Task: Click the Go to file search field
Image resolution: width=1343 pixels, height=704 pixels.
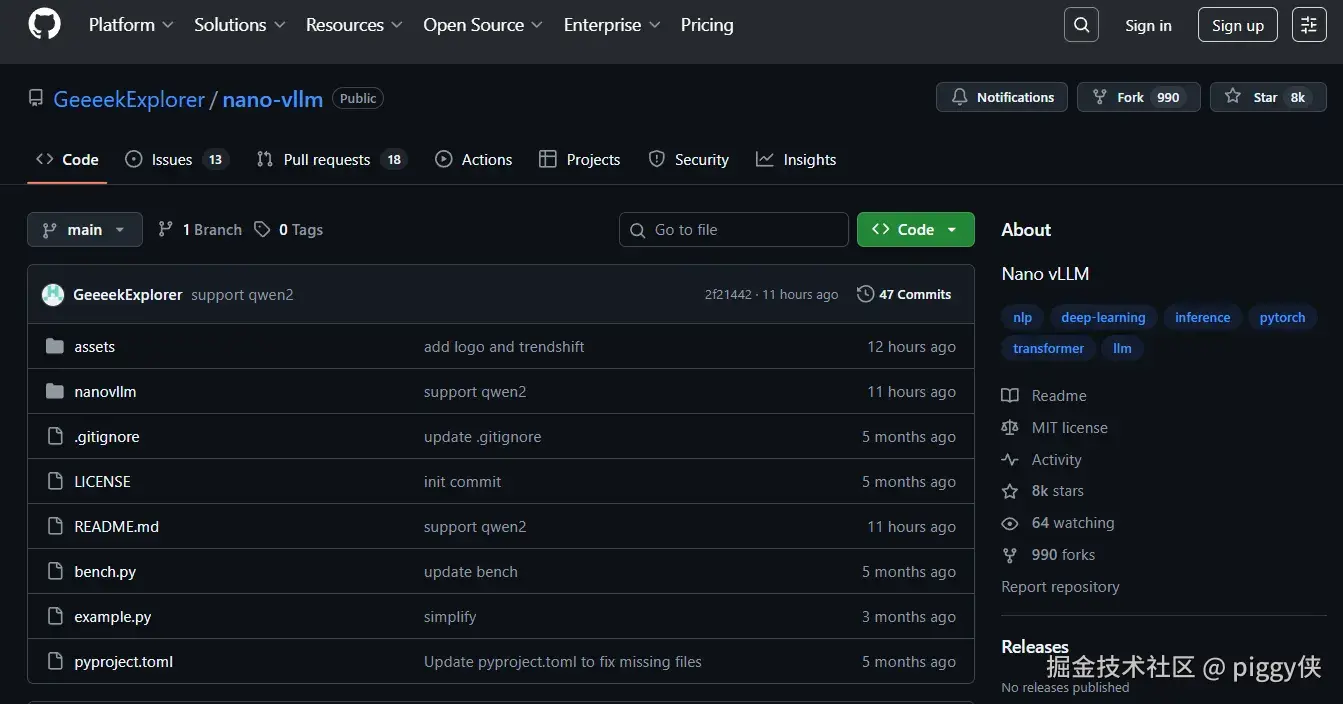Action: [734, 230]
